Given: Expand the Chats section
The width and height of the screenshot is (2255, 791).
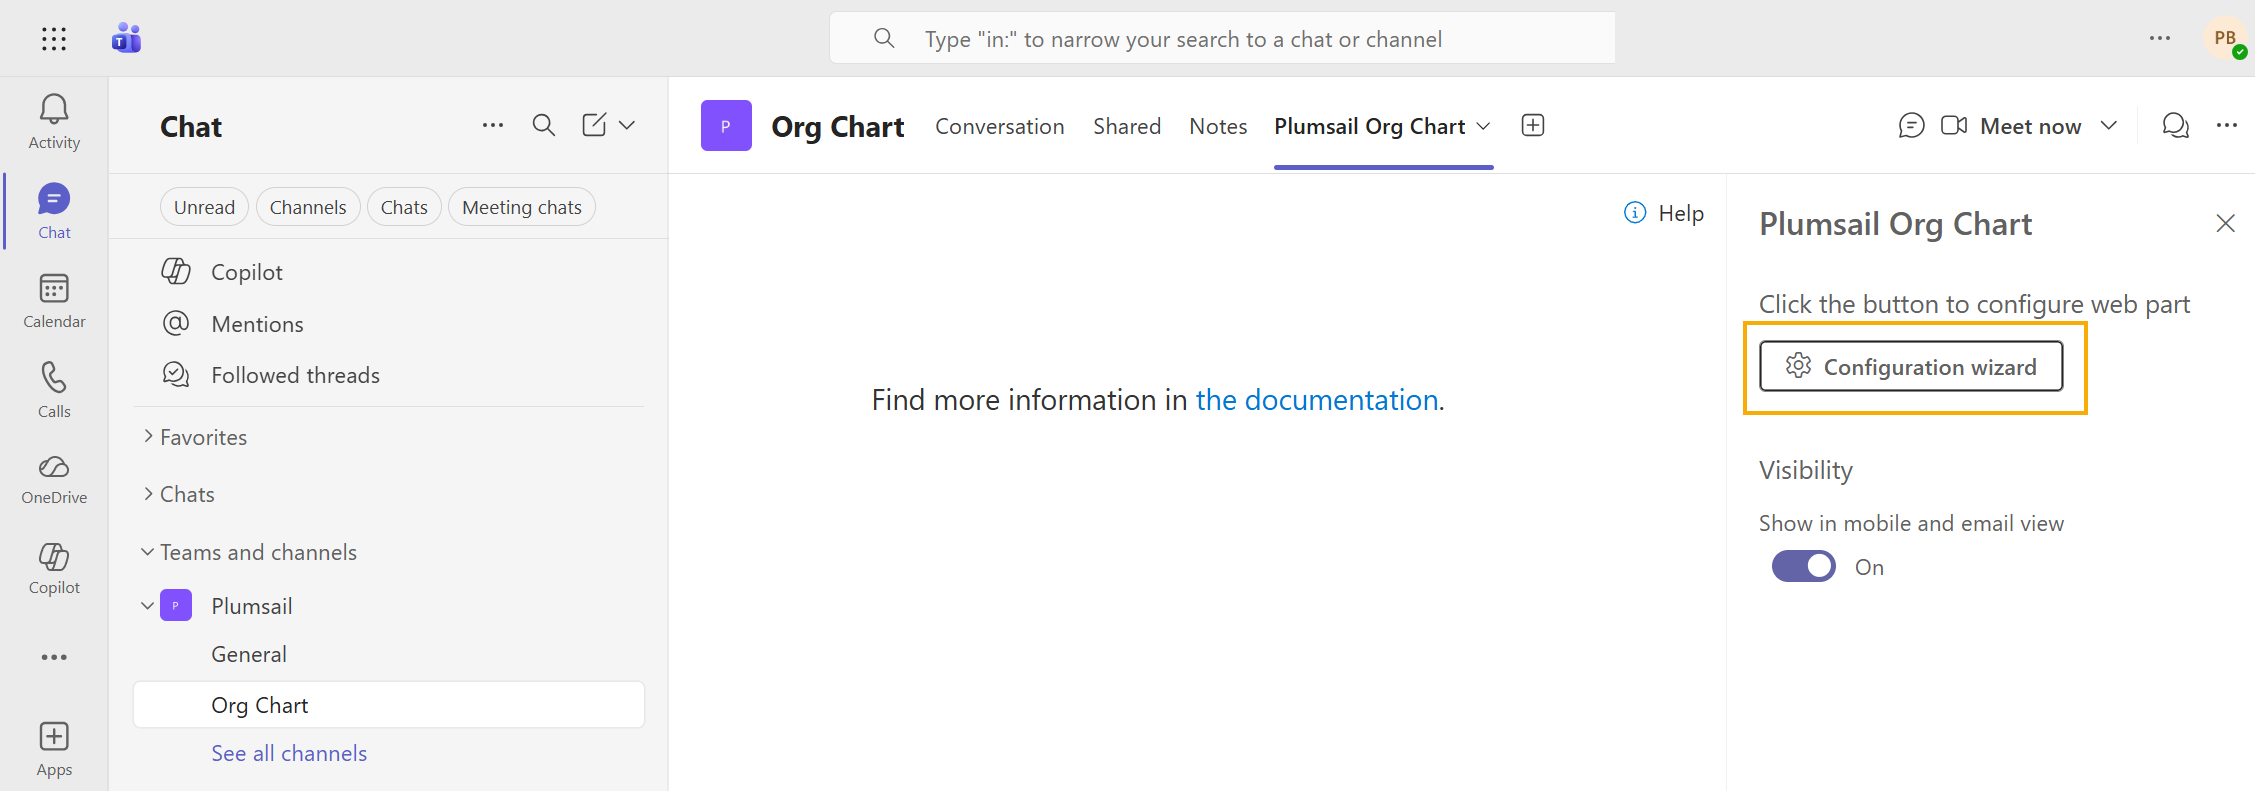Looking at the screenshot, I should [147, 494].
